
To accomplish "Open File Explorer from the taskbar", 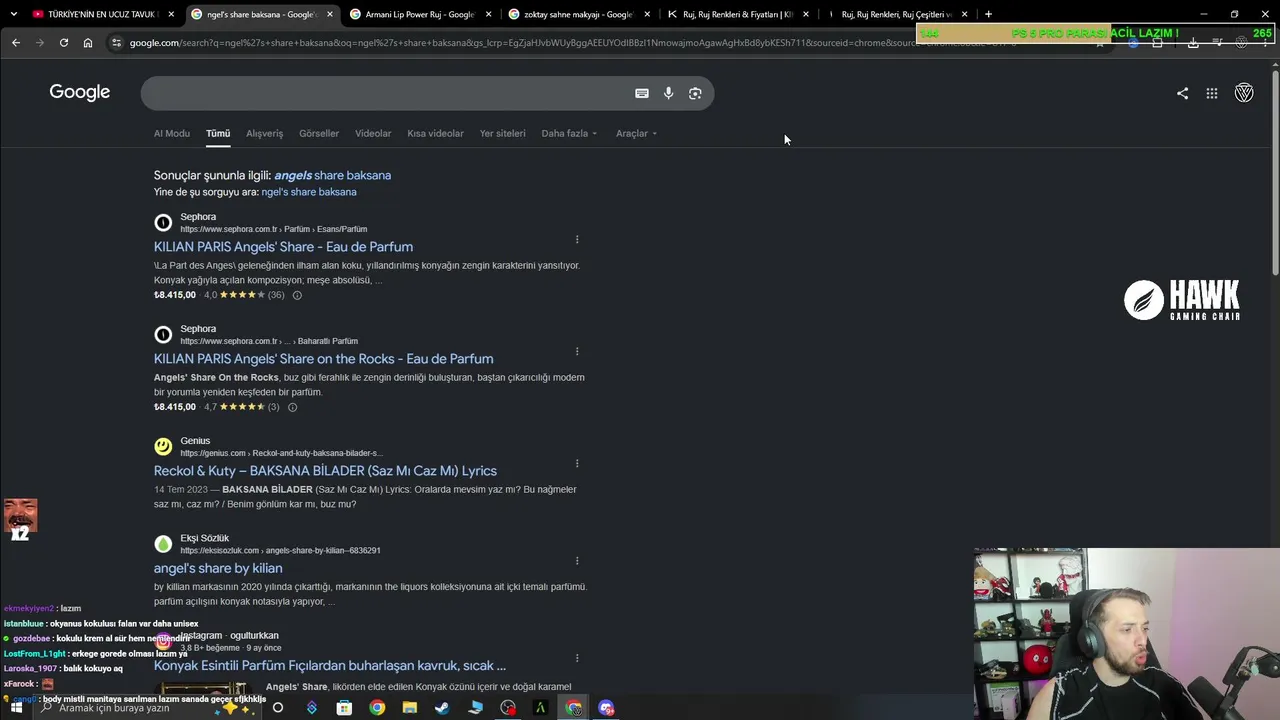I will (409, 708).
